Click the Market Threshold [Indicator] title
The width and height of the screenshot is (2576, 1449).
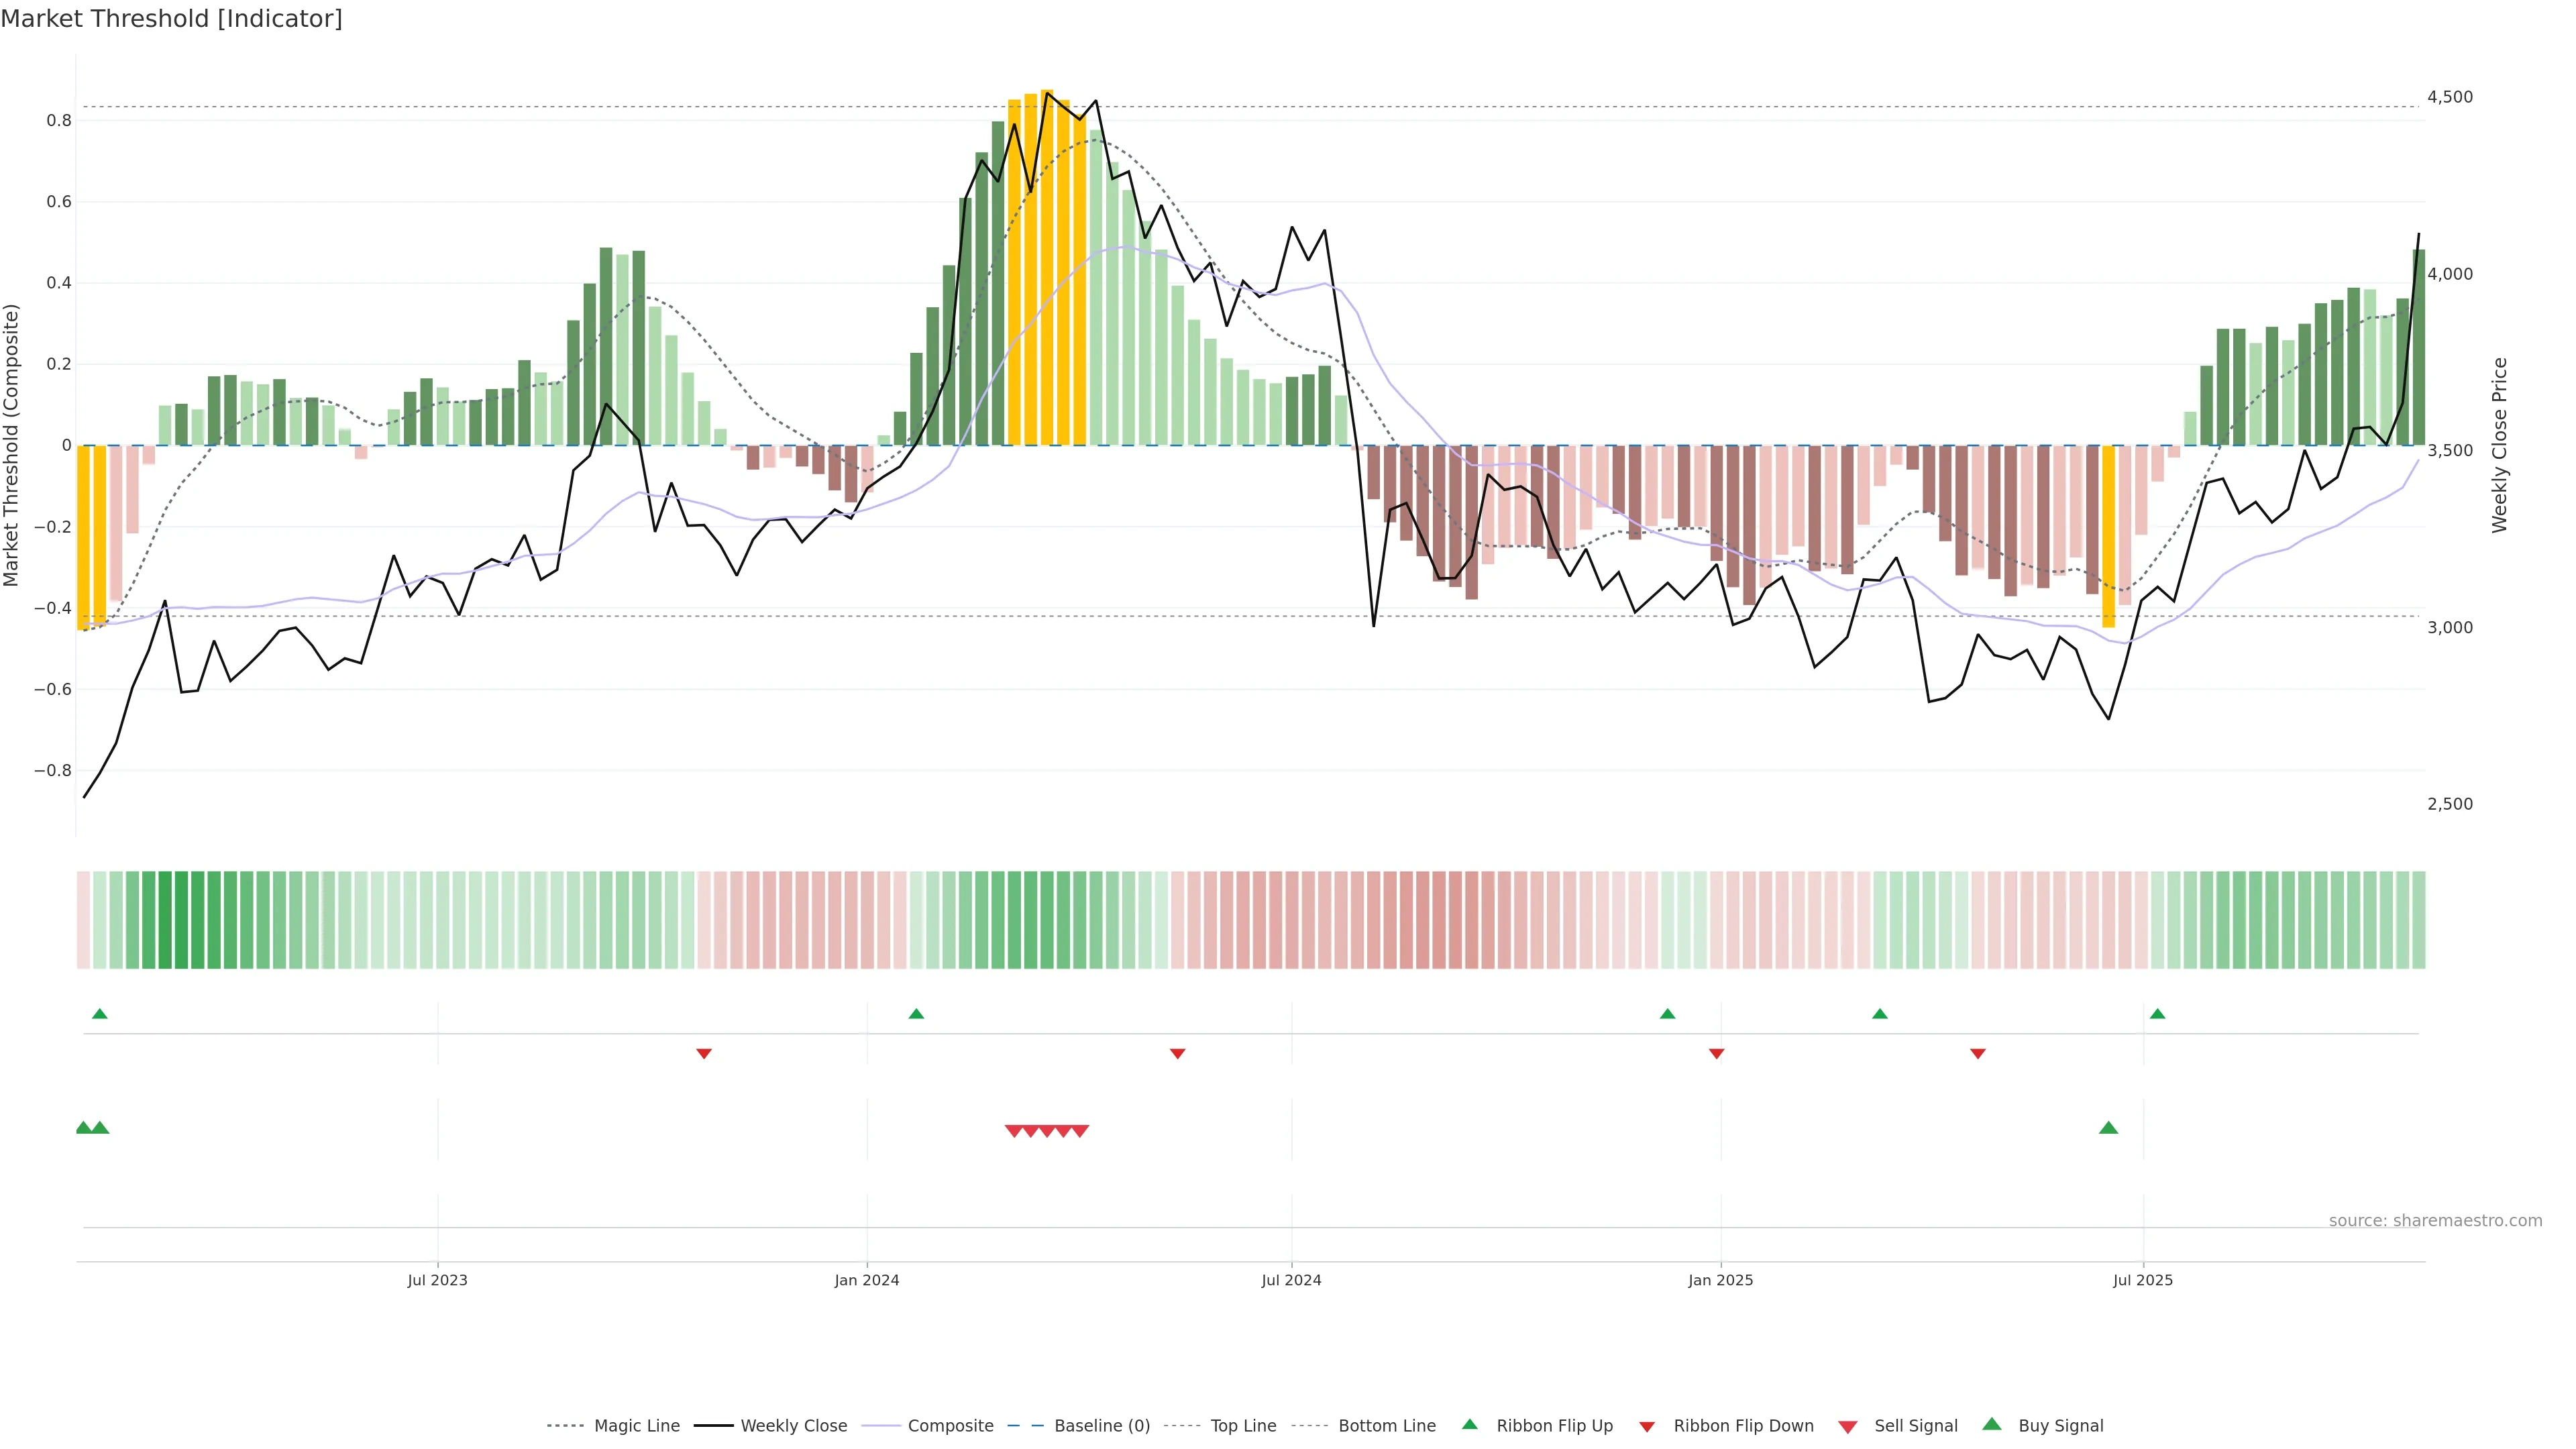click(171, 19)
